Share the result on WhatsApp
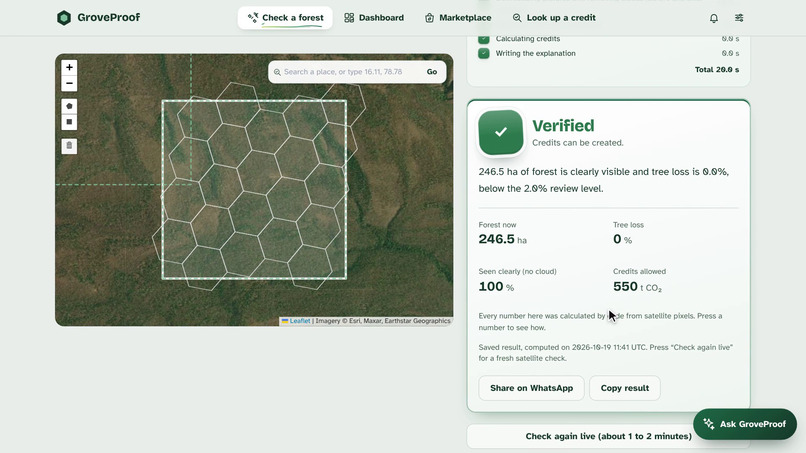The width and height of the screenshot is (806, 453). (532, 388)
